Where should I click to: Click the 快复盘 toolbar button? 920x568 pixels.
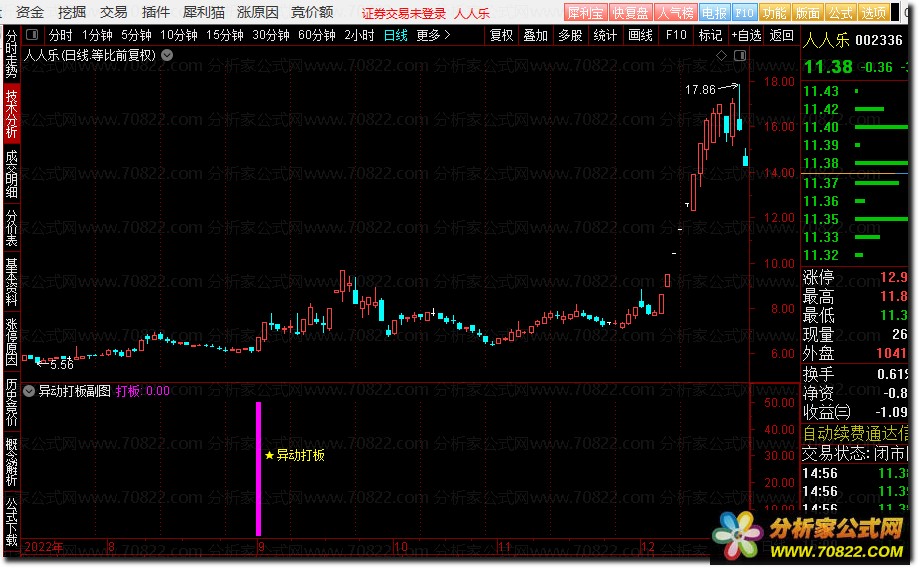coord(631,12)
